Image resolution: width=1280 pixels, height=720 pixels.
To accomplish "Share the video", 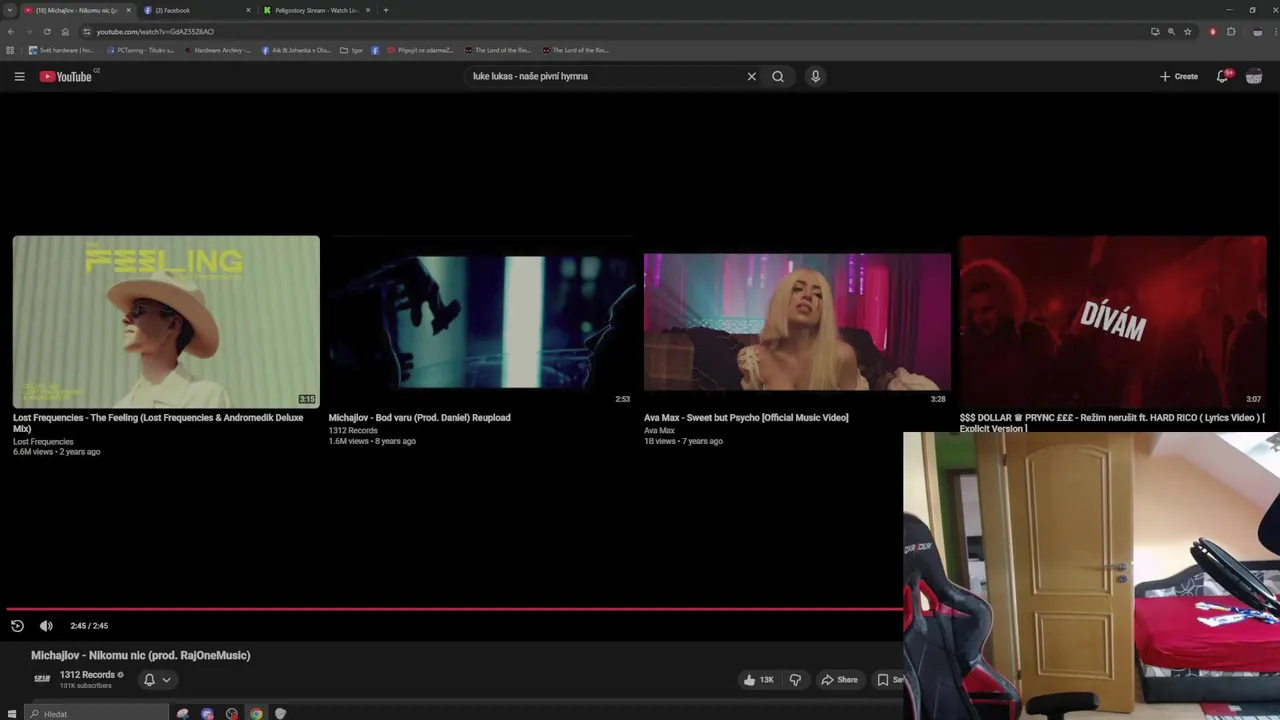I will pos(840,680).
